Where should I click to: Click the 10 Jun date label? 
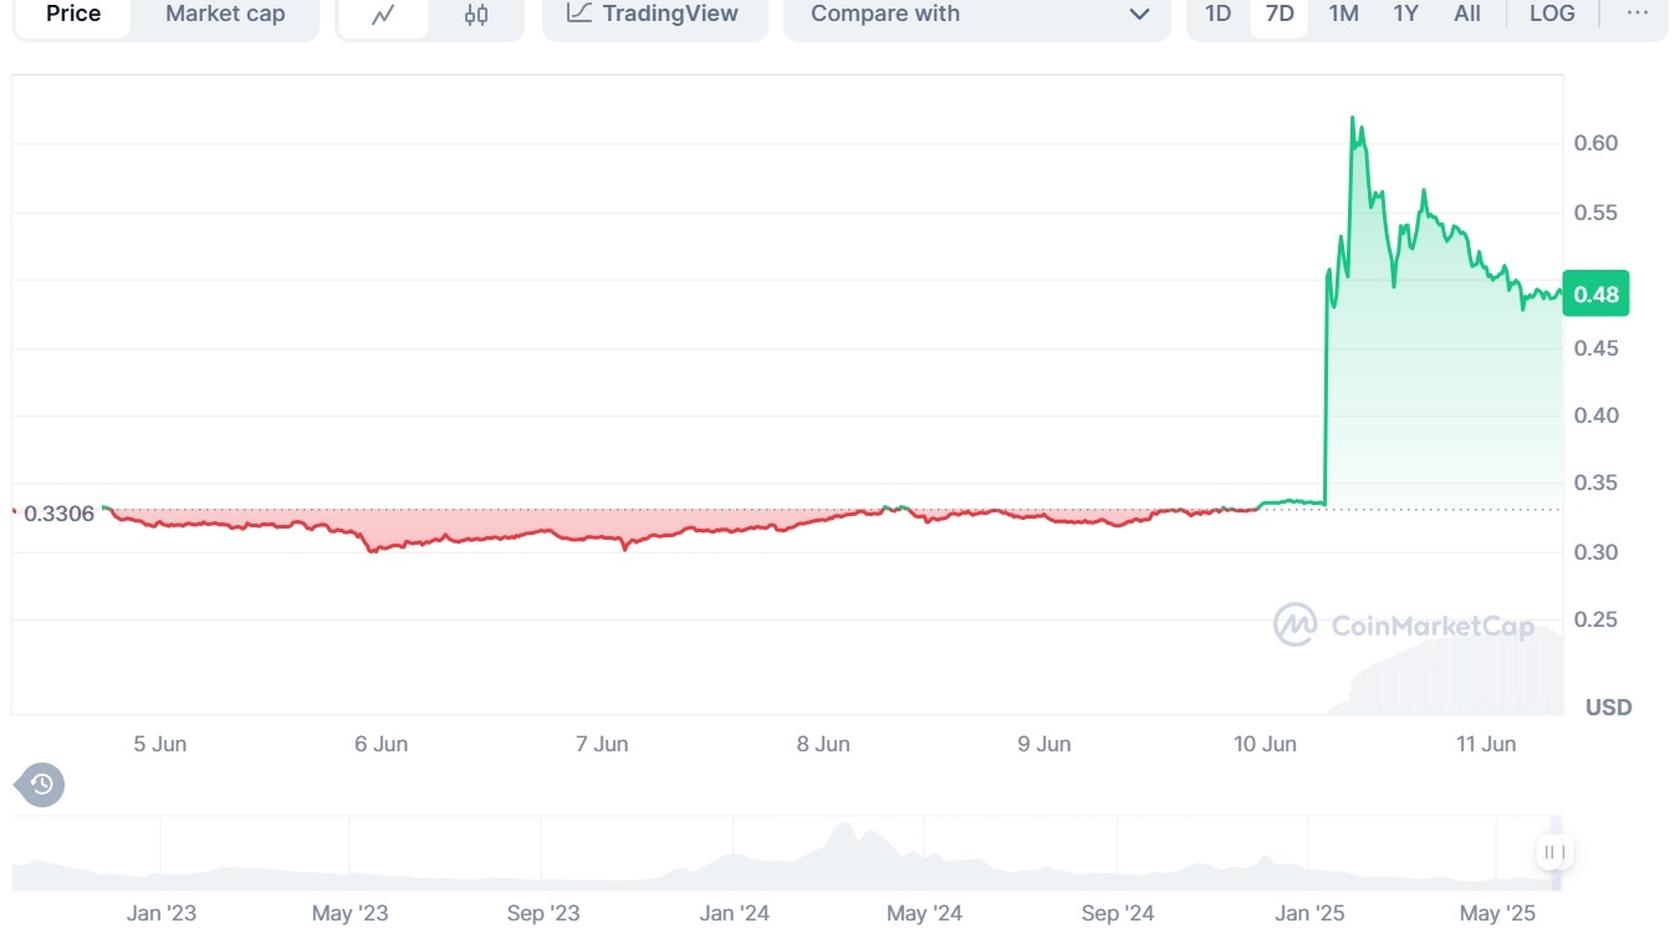tap(1265, 744)
